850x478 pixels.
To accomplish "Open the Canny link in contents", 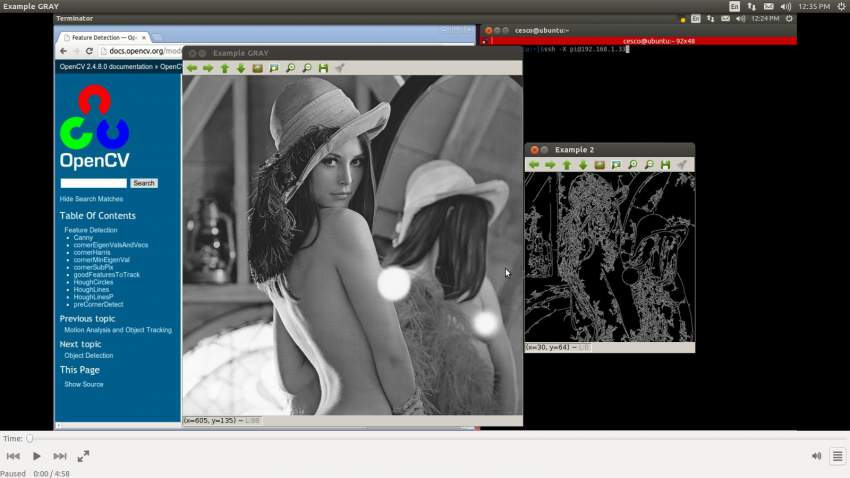I will pyautogui.click(x=83, y=237).
